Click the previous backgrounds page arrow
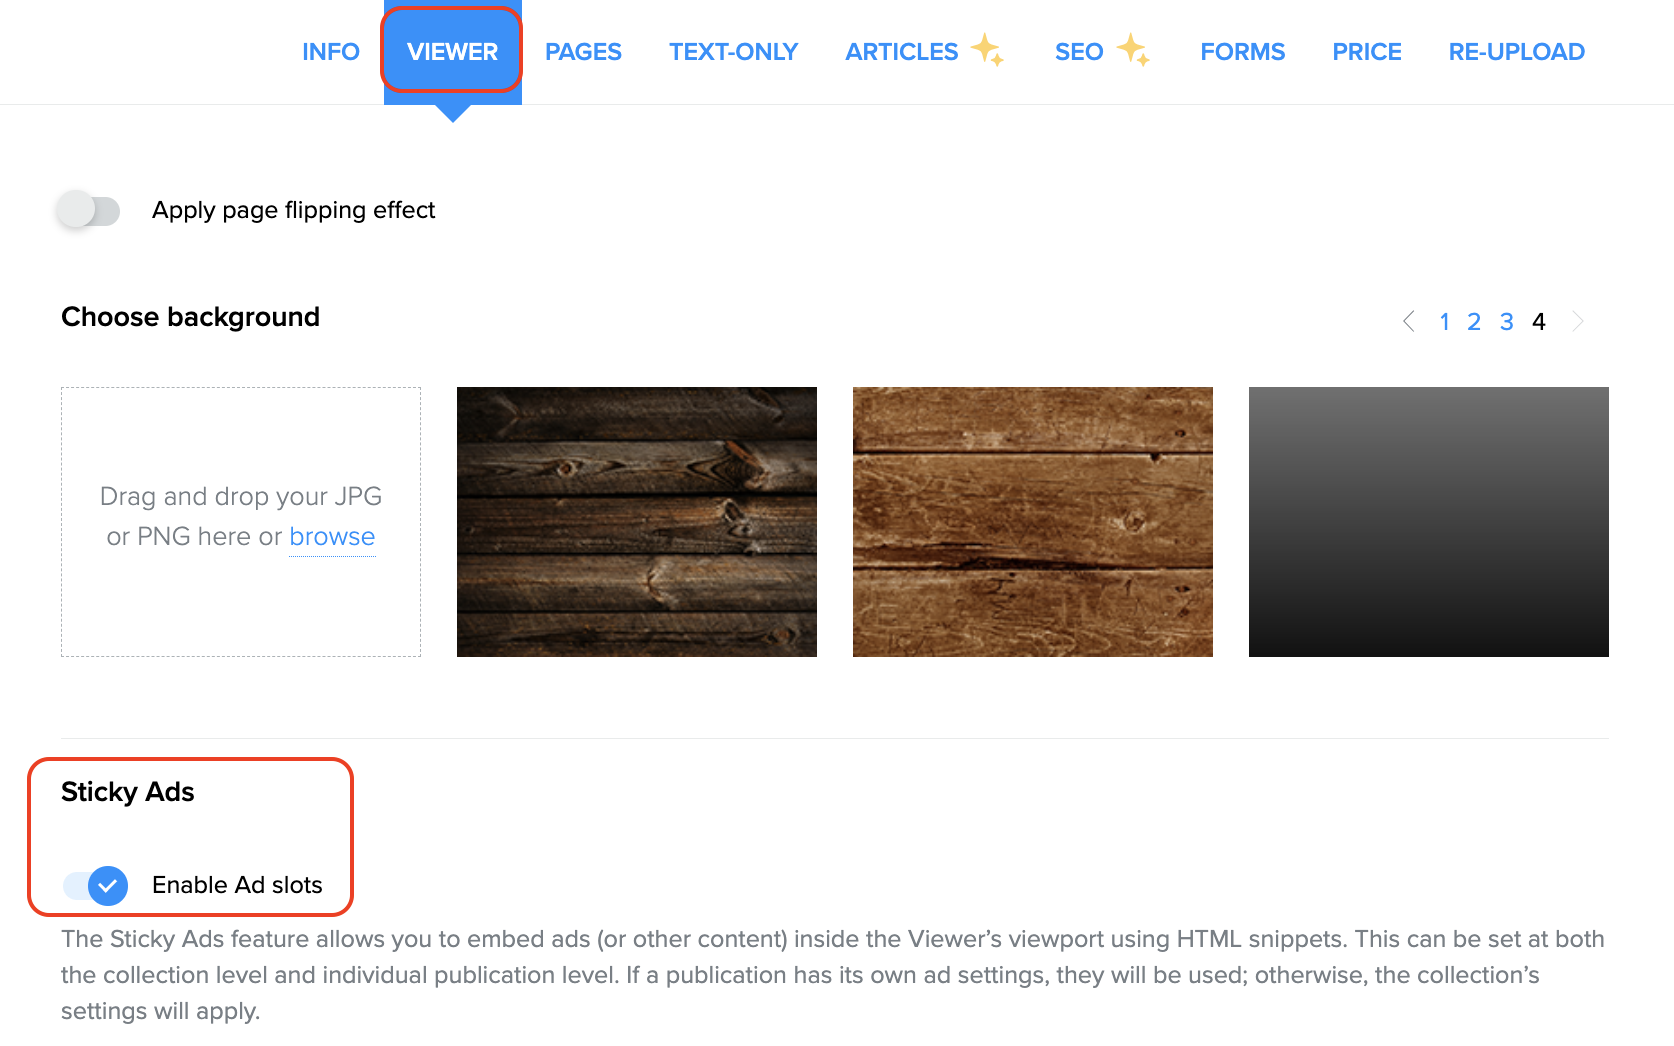Screen dimensions: 1674x1046 pyautogui.click(x=1409, y=322)
